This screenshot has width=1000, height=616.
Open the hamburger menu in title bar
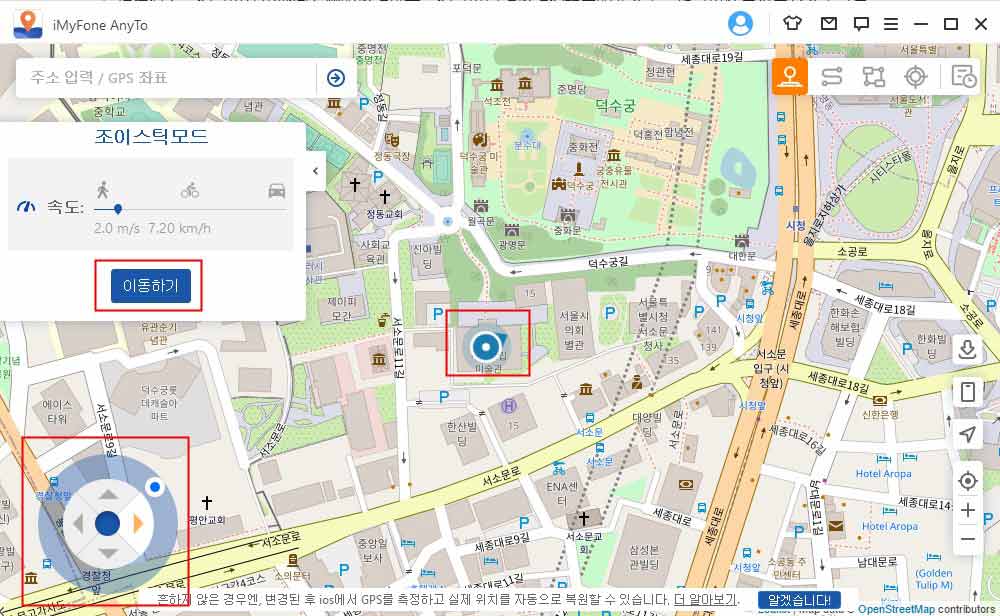[x=891, y=24]
